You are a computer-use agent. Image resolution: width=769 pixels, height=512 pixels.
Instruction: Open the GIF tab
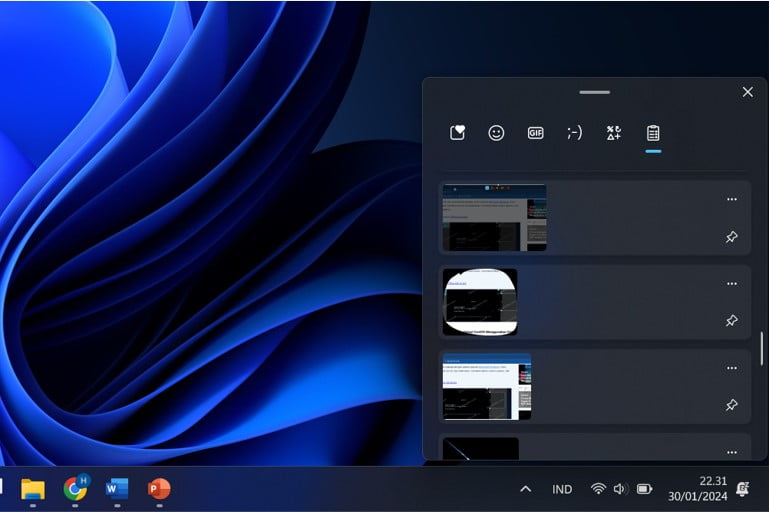pos(535,133)
